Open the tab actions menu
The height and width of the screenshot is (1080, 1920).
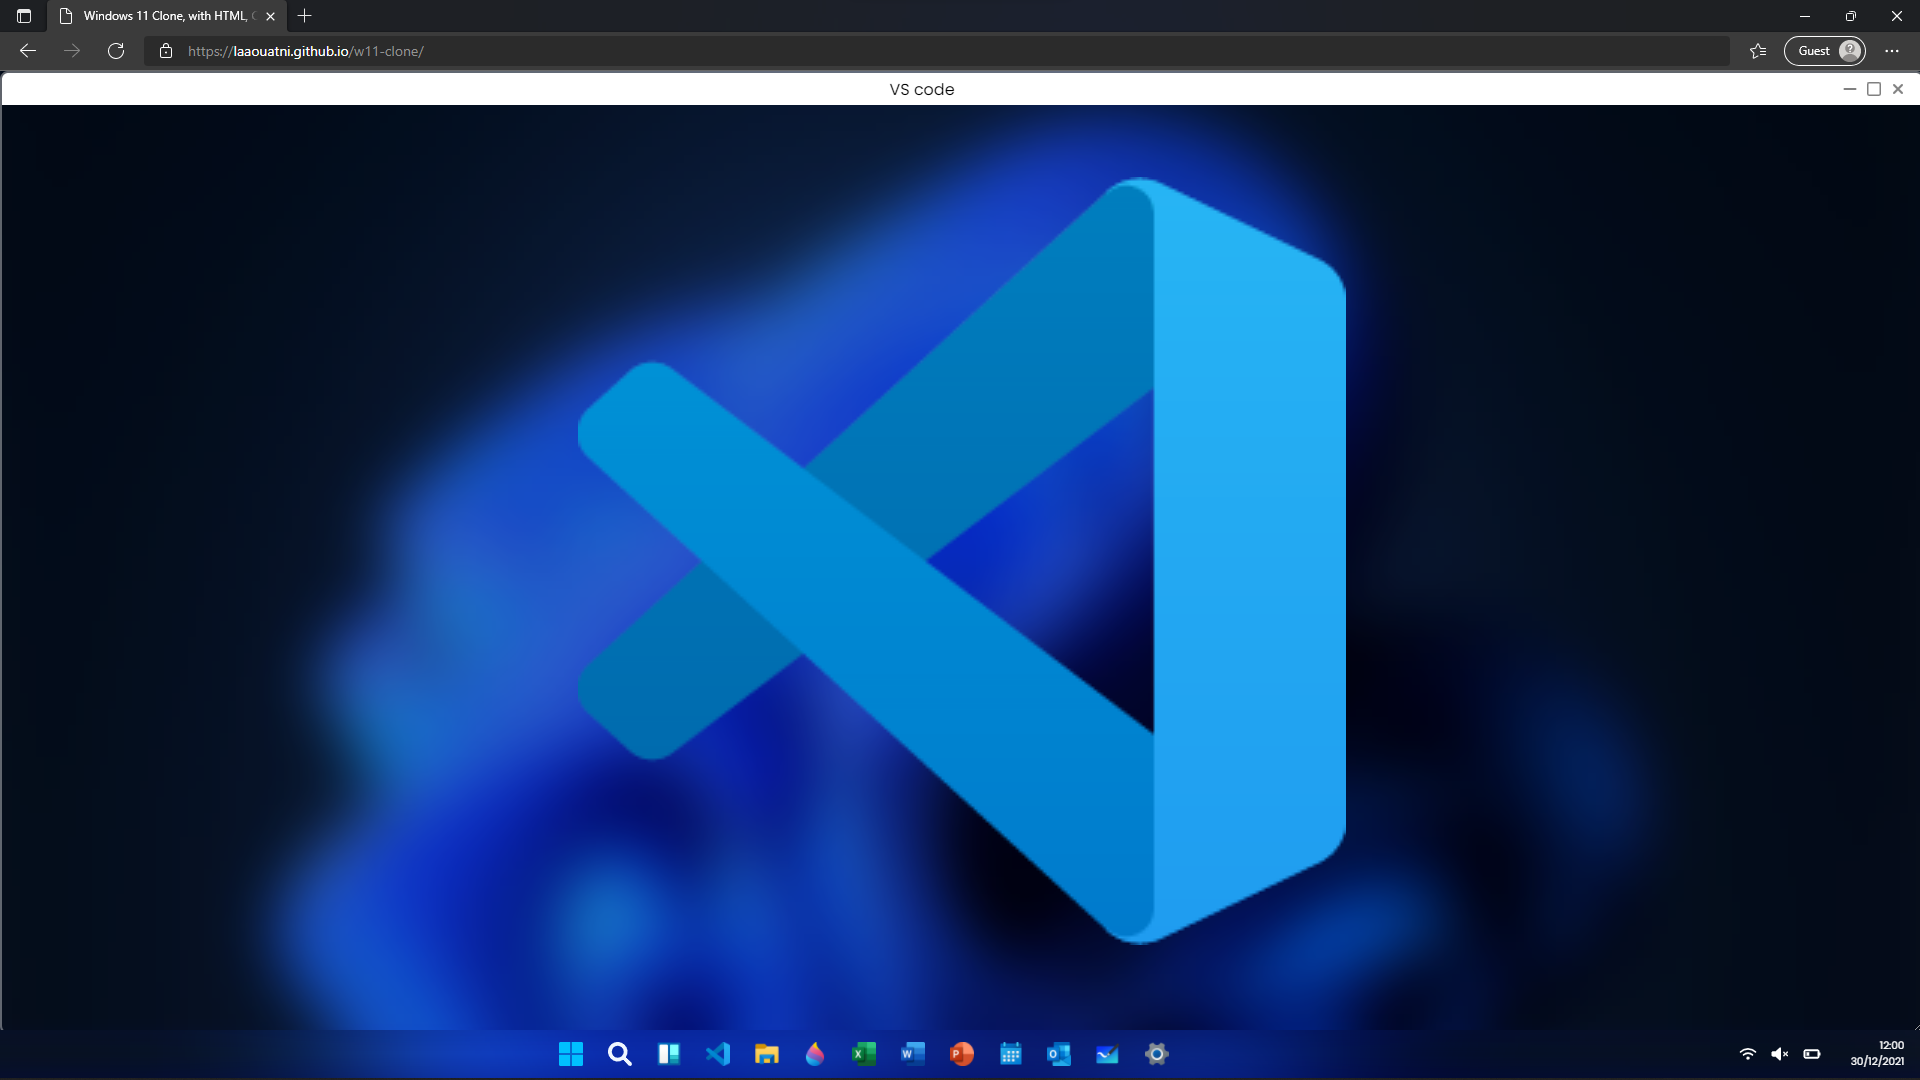pyautogui.click(x=23, y=16)
